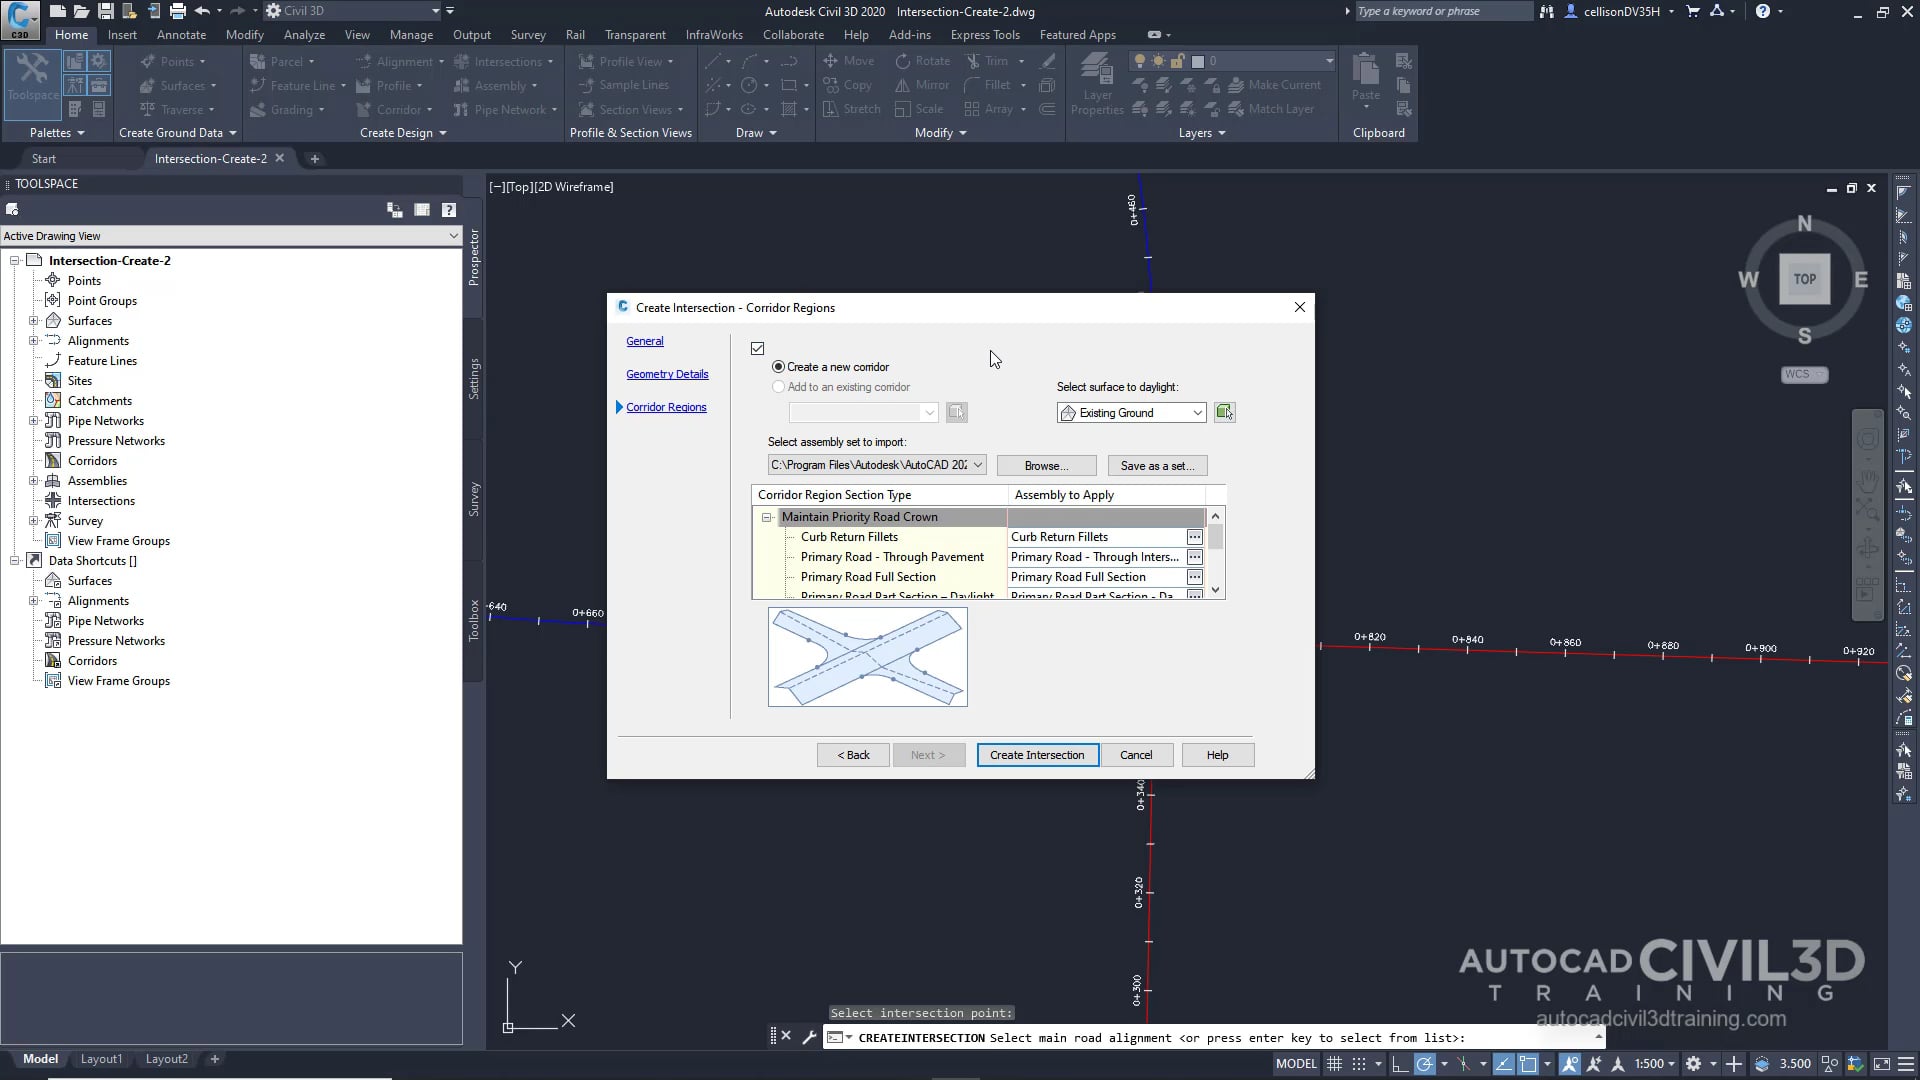Collapse the Maintain Priority Road Crown entry
The width and height of the screenshot is (1920, 1080).
[767, 517]
